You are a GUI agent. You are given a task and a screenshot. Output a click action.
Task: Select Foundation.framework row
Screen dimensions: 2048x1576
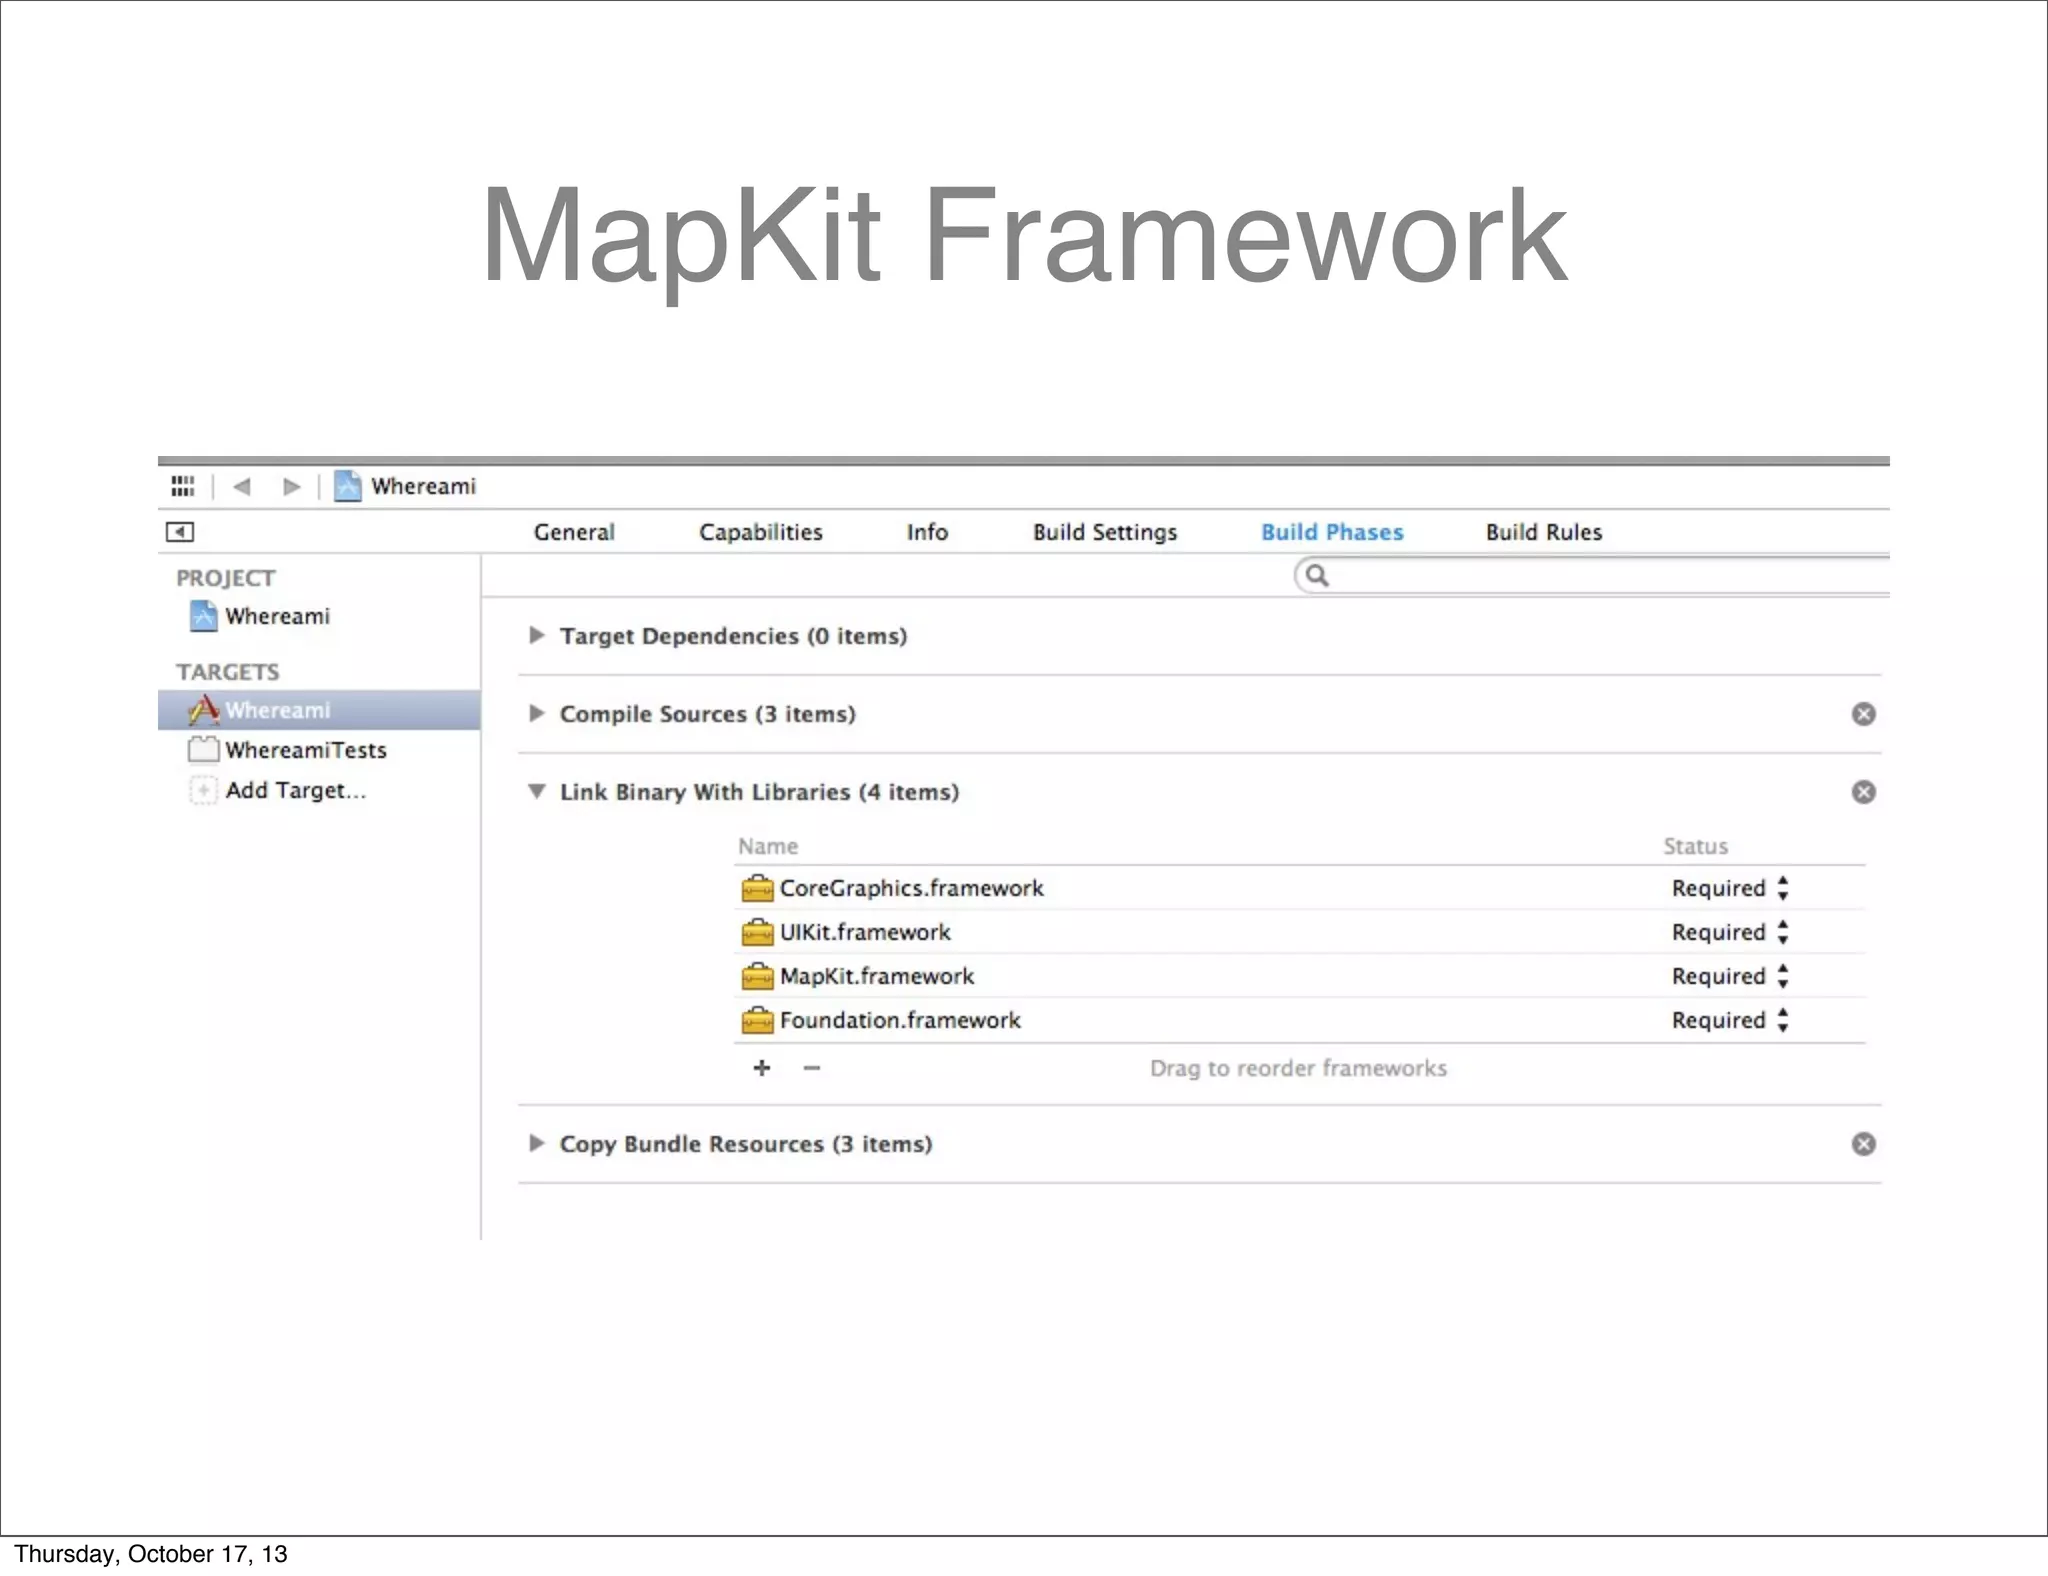1299,1020
